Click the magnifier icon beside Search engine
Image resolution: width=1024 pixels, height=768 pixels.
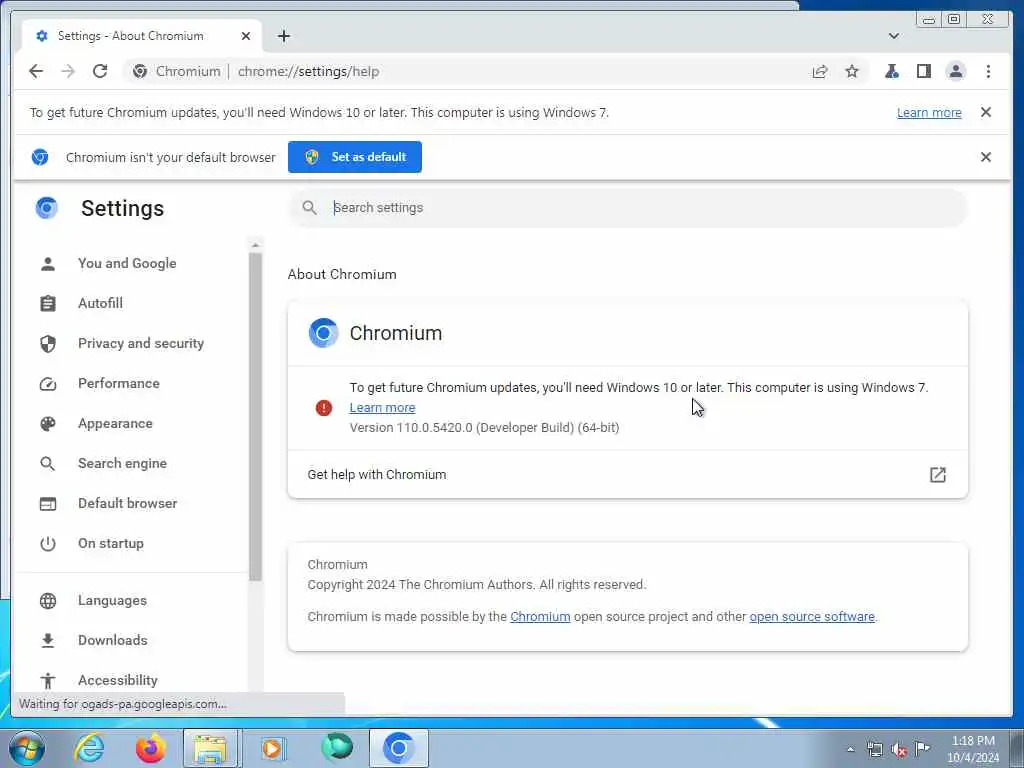click(48, 464)
